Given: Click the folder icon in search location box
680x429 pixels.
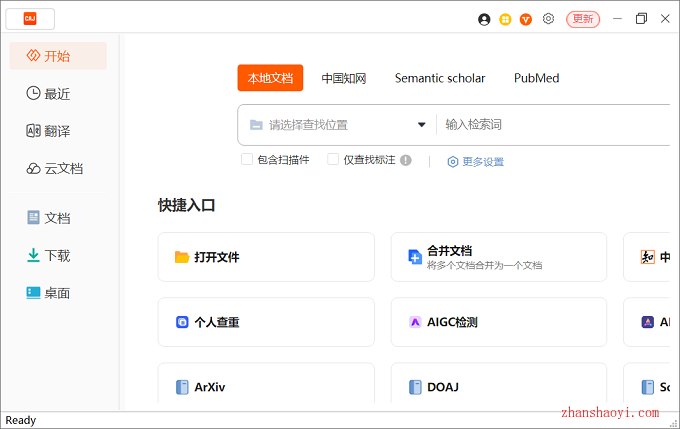Looking at the screenshot, I should click(256, 125).
